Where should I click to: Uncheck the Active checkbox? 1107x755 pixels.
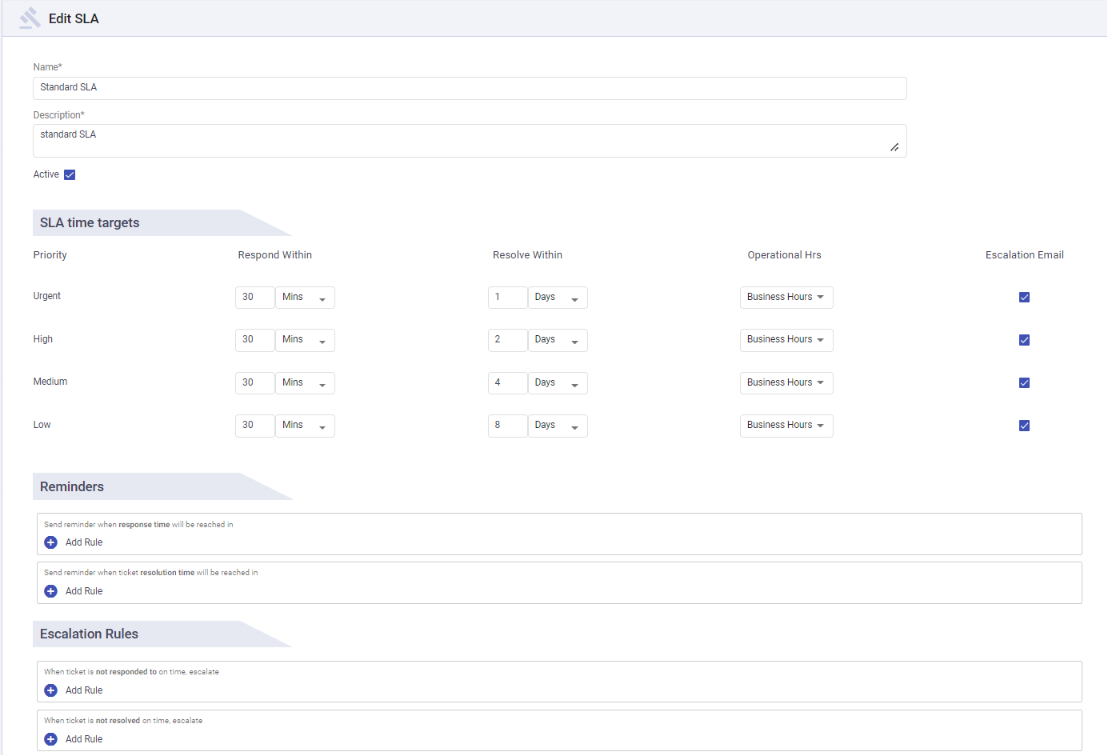click(70, 175)
